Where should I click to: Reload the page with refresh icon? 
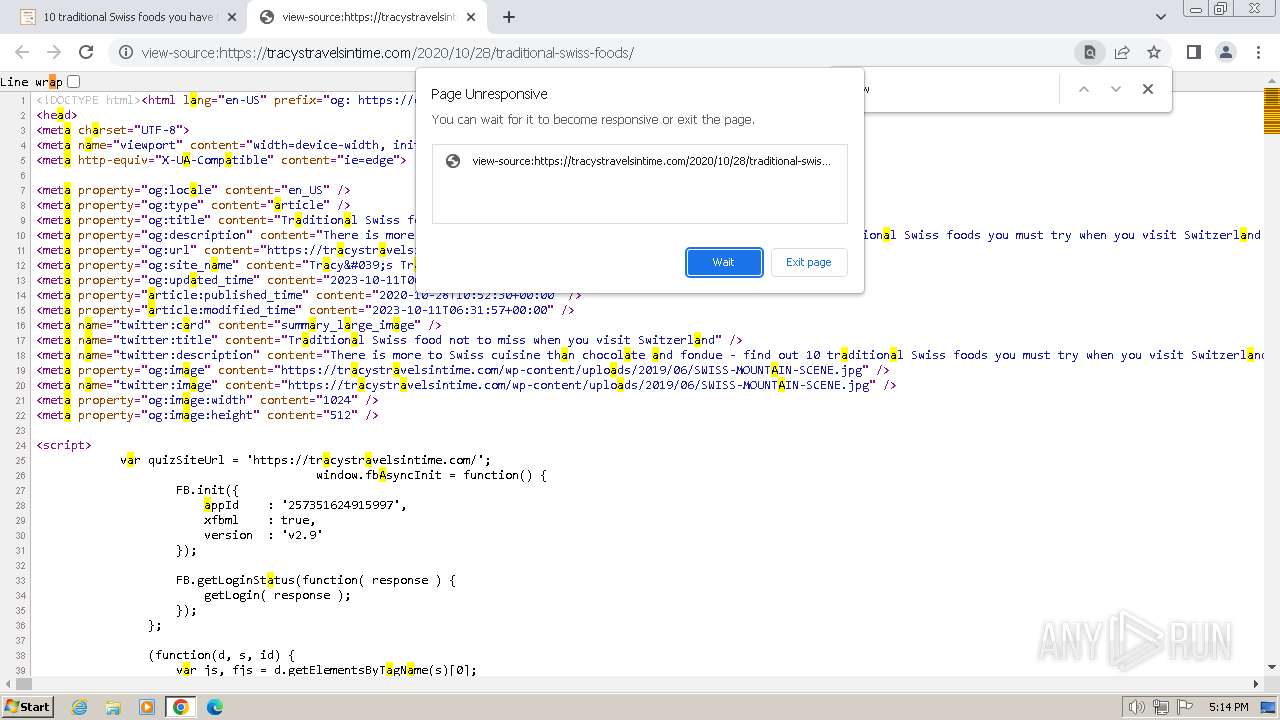click(86, 52)
